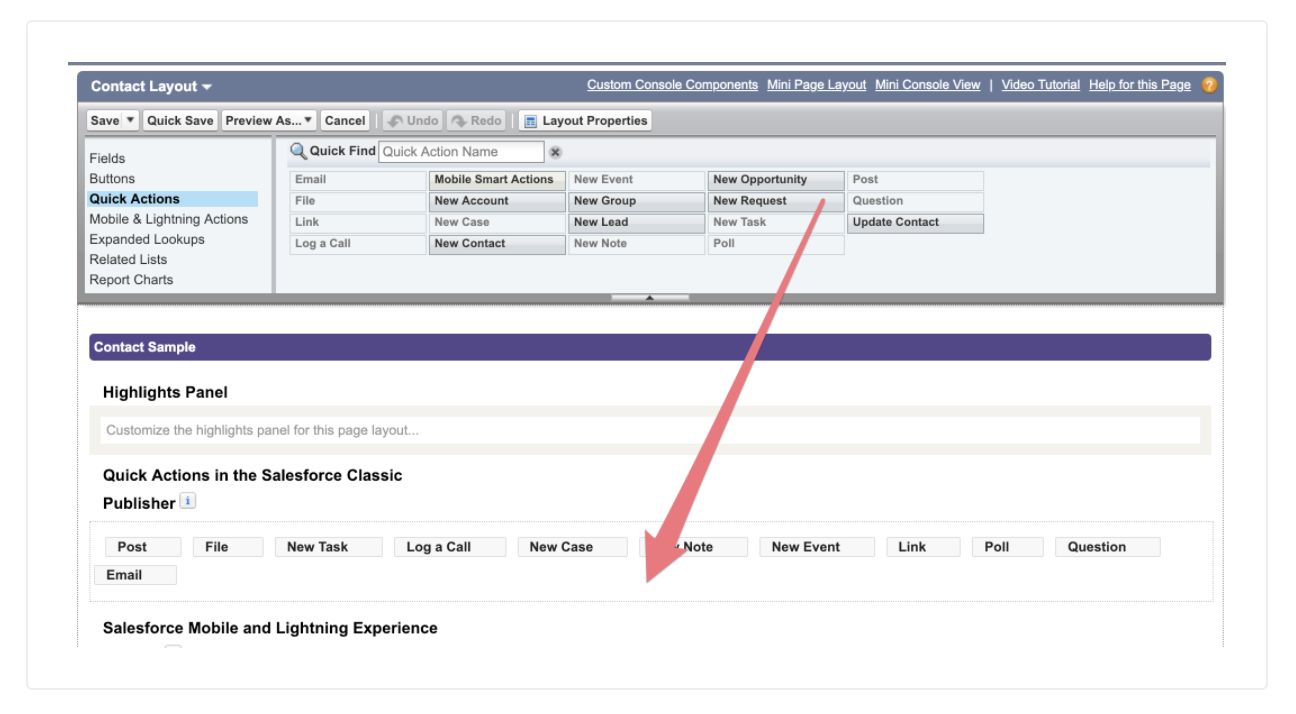The width and height of the screenshot is (1296, 714).
Task: Click the greyed New Task palette item
Action: pyautogui.click(x=776, y=223)
